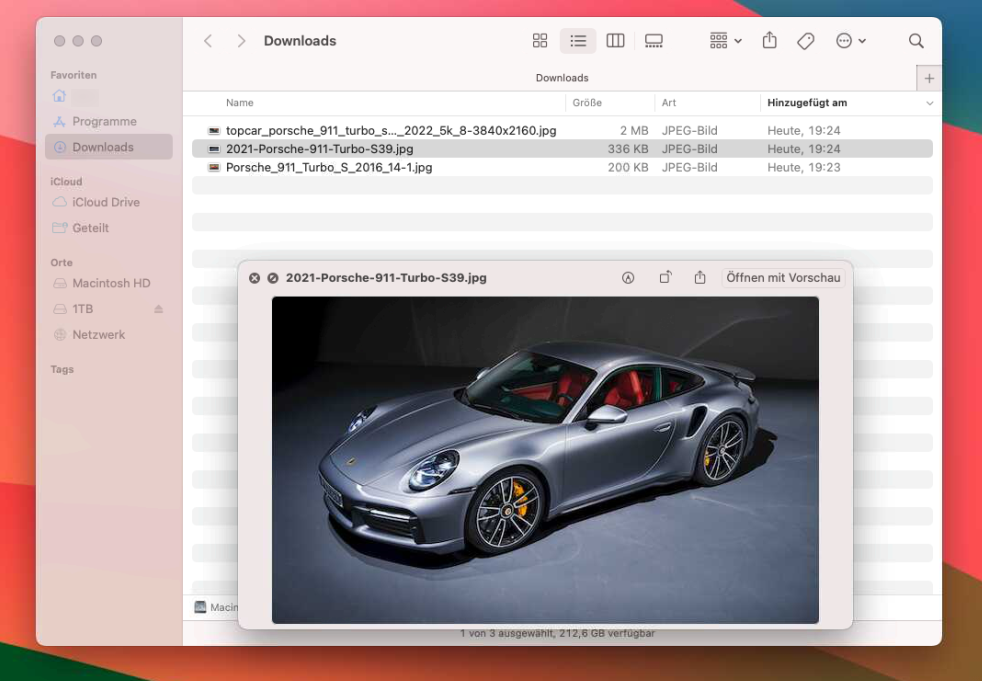Screen dimensions: 982x681
Task: Add a new Finder tab
Action: point(929,78)
